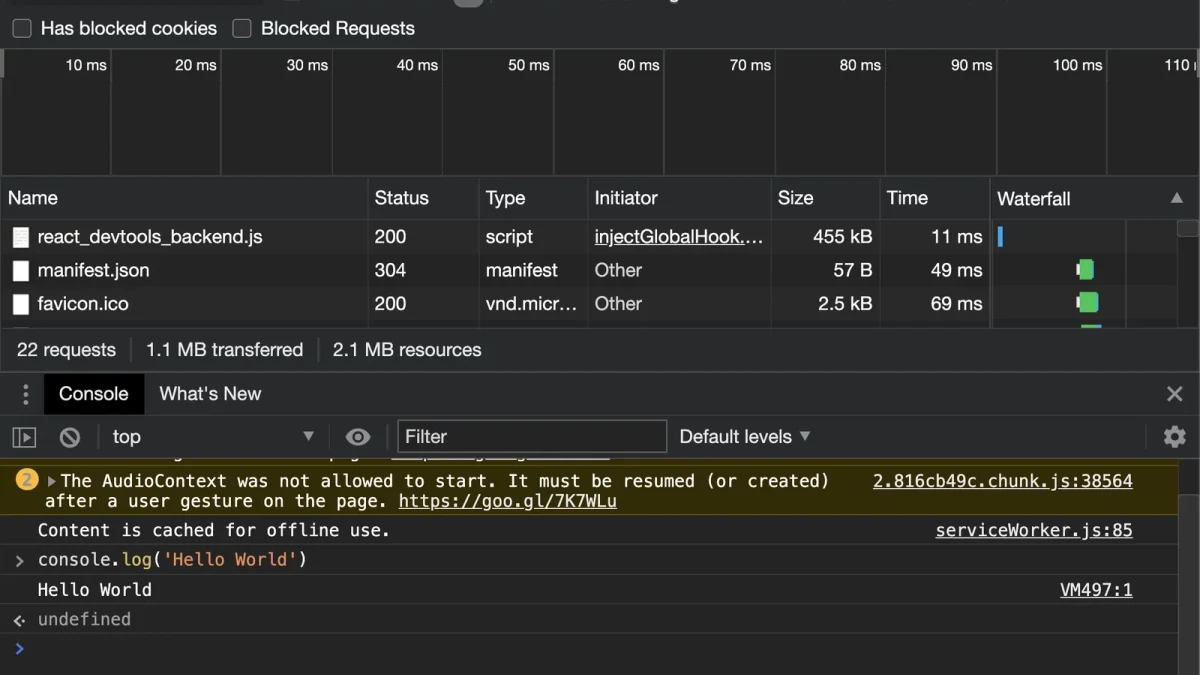Screen dimensions: 1200x675
Task: Click the yellow warning count badge
Action: [x=27, y=481]
